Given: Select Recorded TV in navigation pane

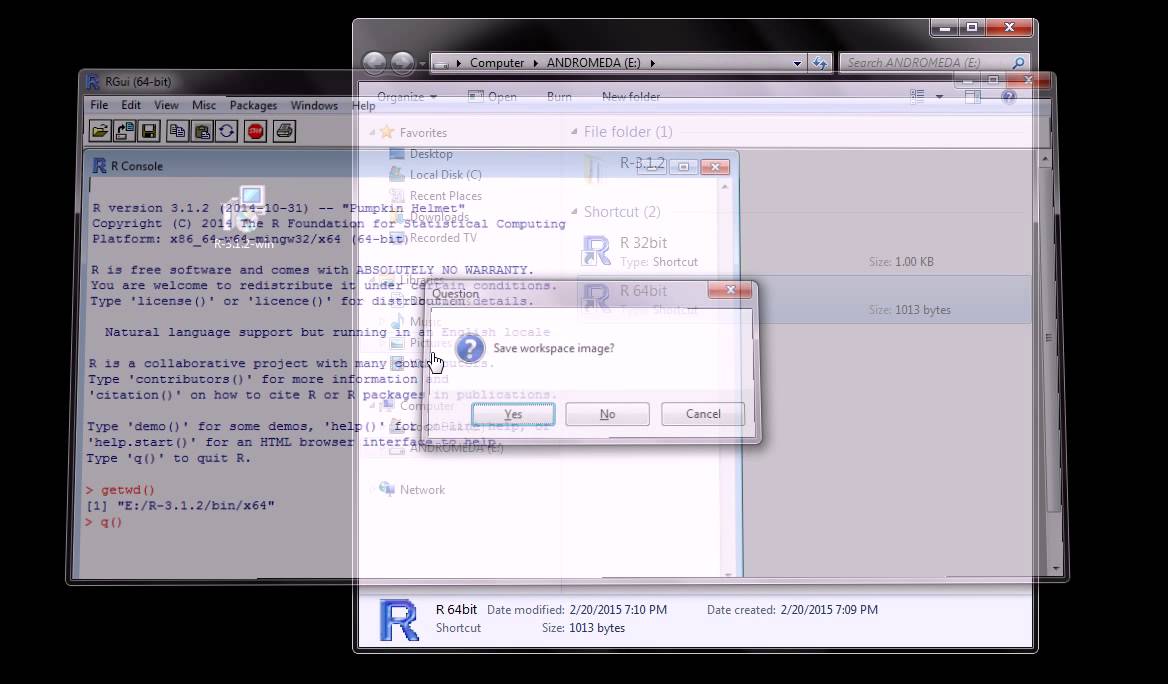Looking at the screenshot, I should (443, 238).
